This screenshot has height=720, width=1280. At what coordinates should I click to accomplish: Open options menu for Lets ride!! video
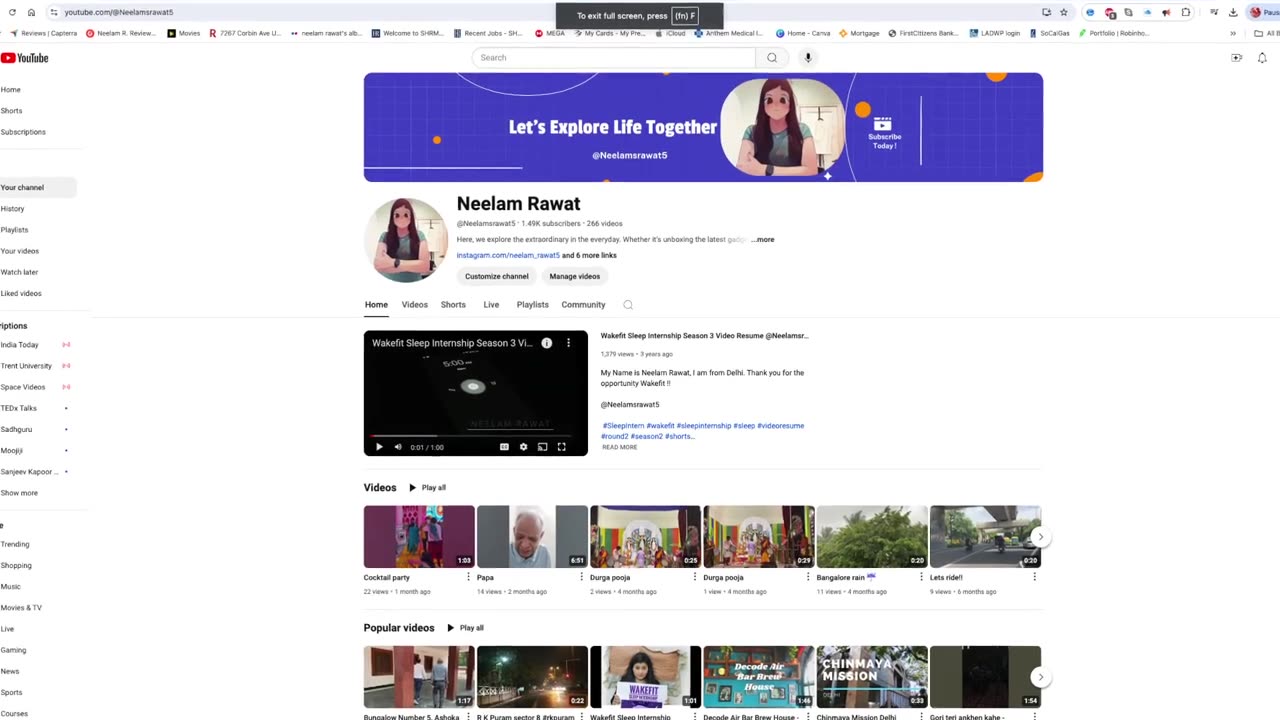click(x=1034, y=577)
